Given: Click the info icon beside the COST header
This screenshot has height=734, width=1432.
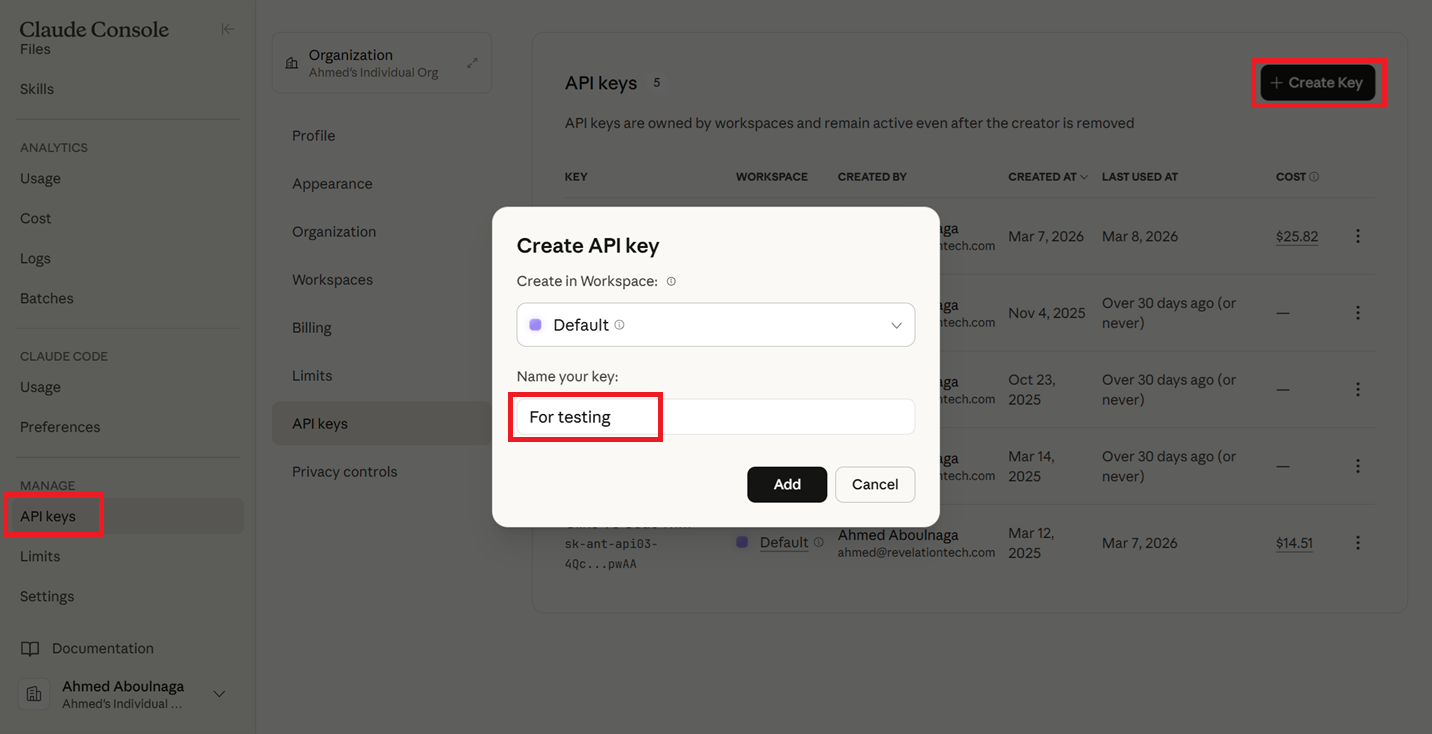Looking at the screenshot, I should point(1314,177).
